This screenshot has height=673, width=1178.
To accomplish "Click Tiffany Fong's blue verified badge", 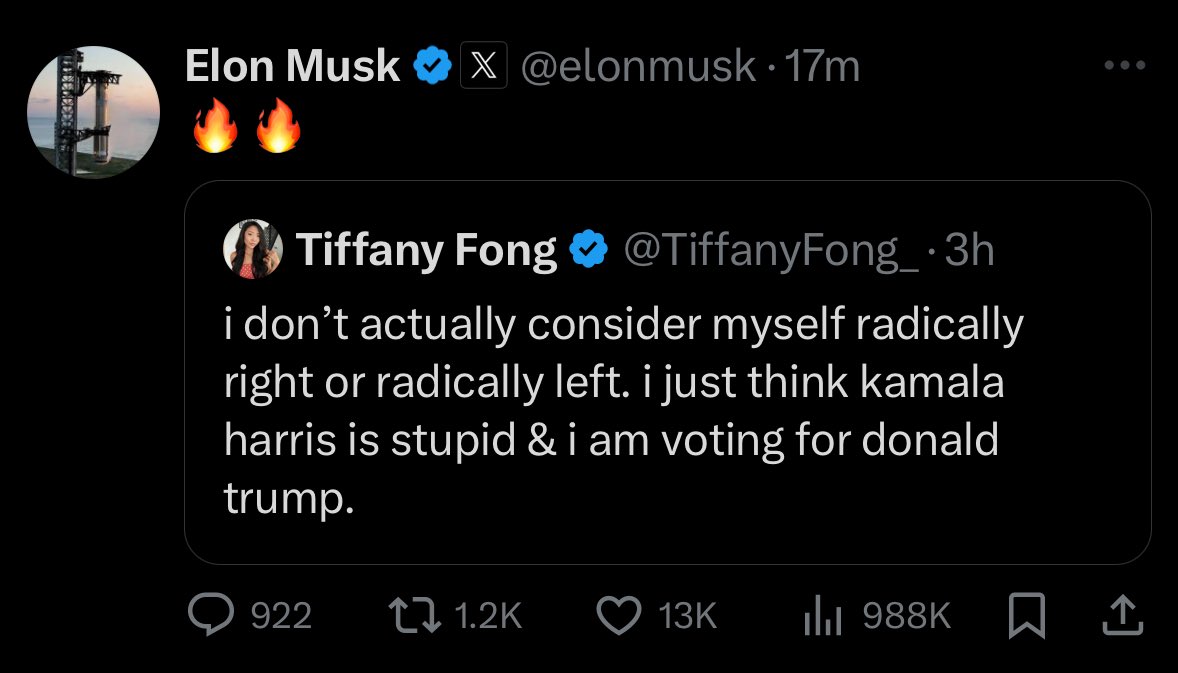I will (590, 249).
